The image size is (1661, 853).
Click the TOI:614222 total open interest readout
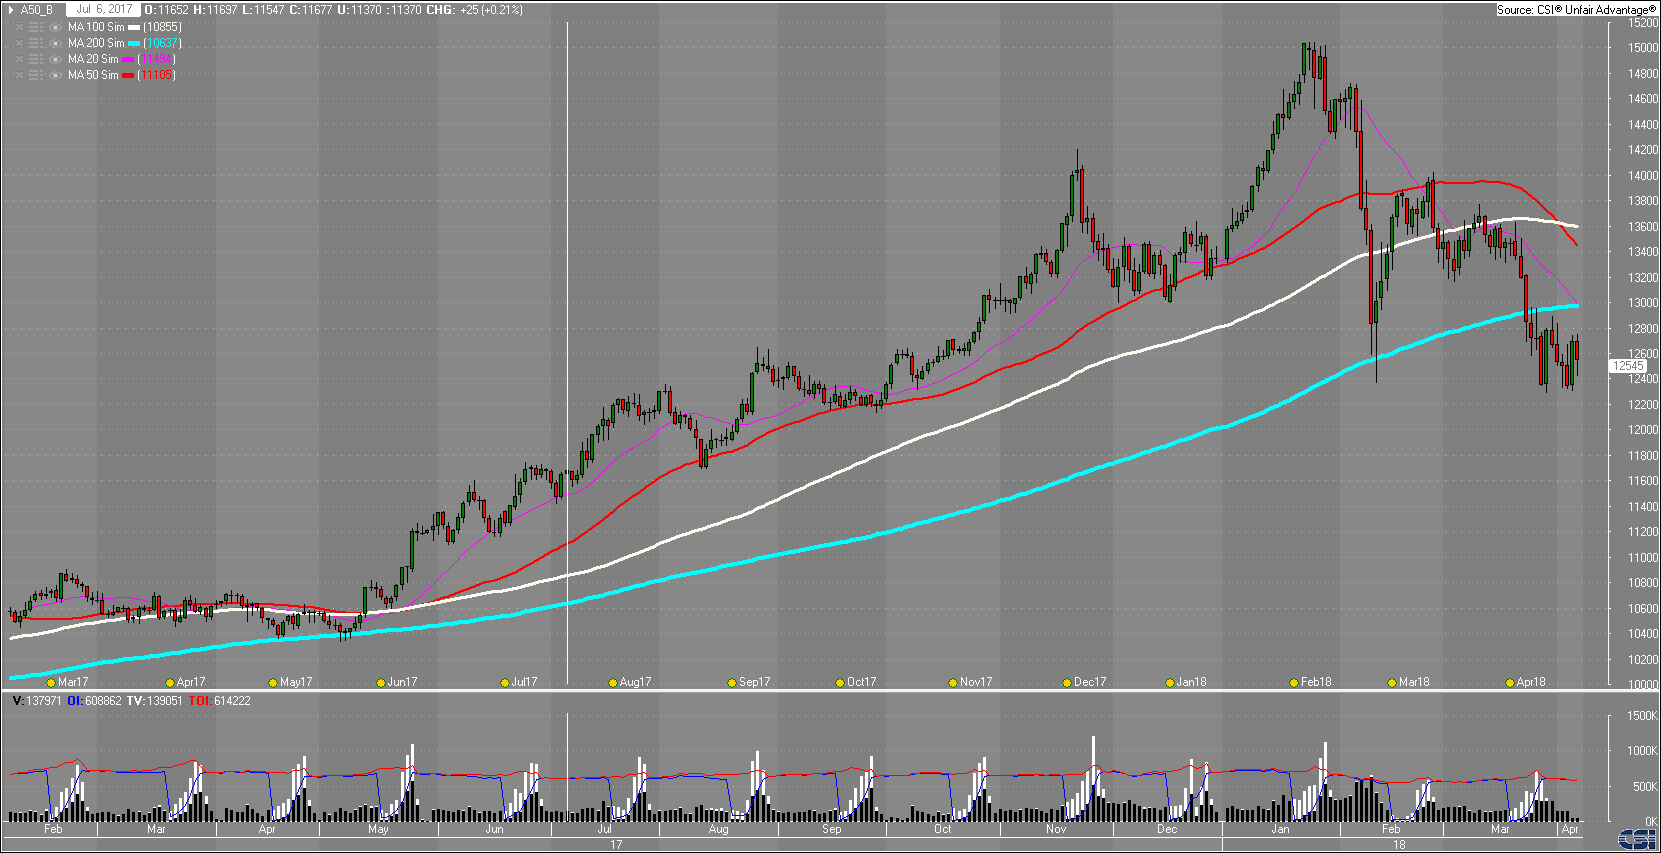coord(220,701)
